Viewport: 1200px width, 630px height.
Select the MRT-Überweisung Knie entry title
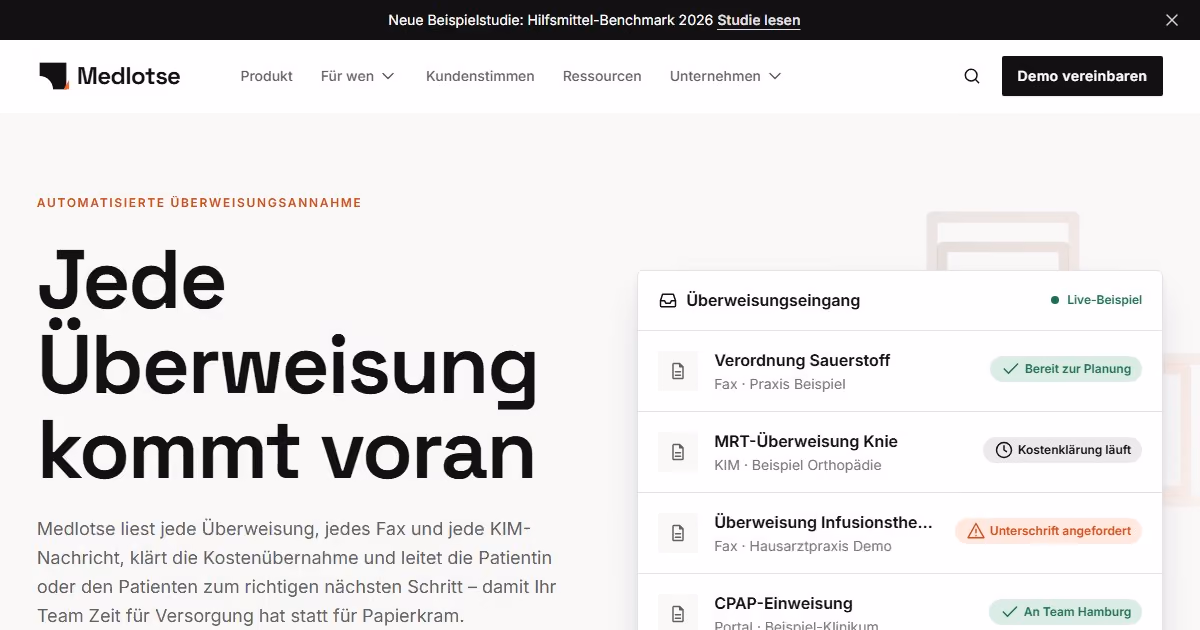(806, 441)
